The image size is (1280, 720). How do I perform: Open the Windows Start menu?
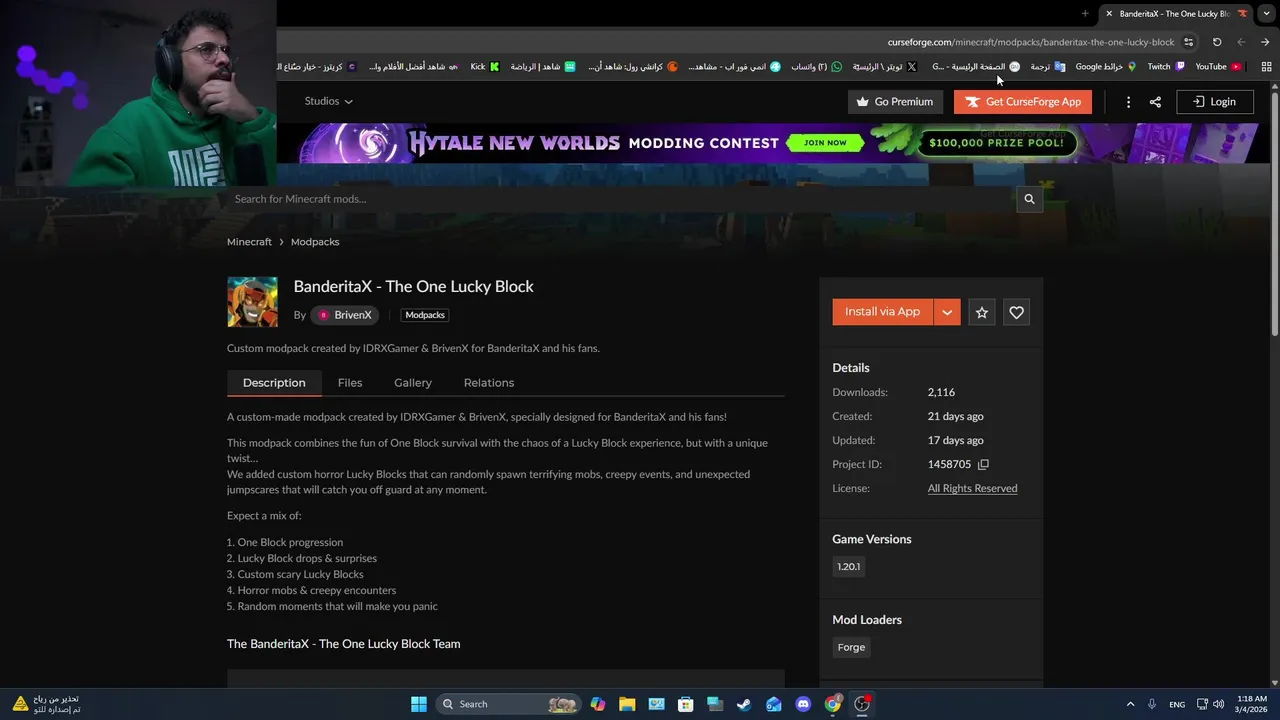[x=419, y=704]
